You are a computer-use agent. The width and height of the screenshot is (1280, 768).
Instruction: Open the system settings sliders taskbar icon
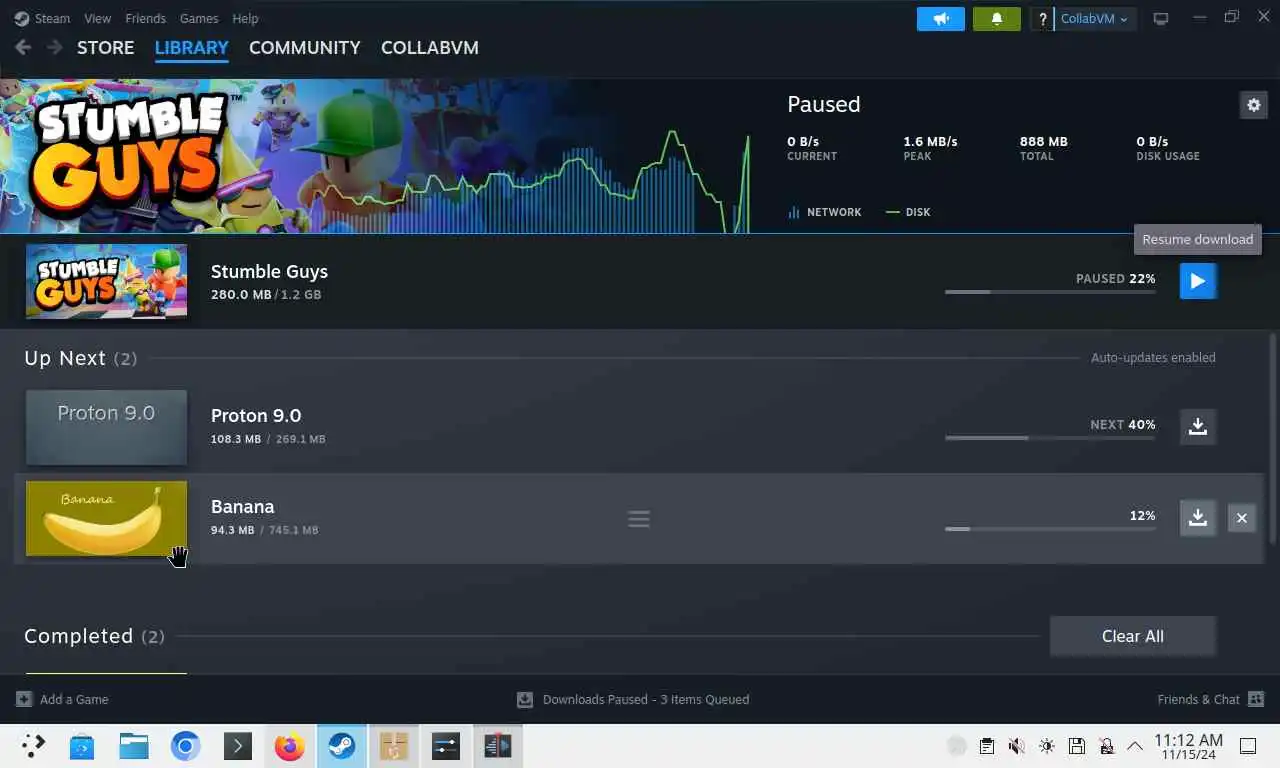(x=445, y=746)
